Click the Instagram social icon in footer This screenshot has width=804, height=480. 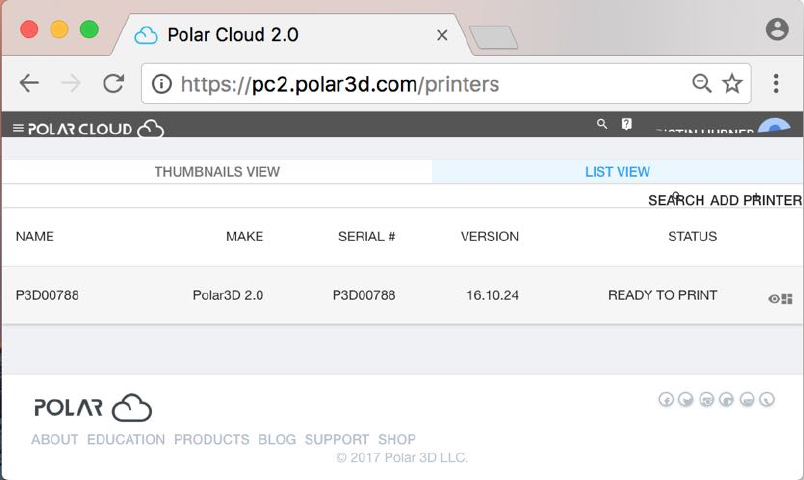coord(707,400)
